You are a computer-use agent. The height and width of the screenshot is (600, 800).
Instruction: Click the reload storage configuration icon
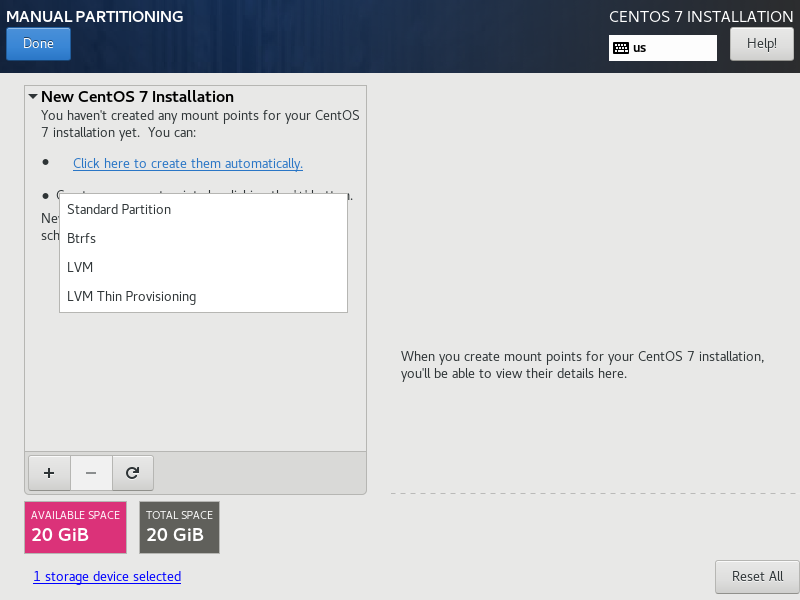133,473
